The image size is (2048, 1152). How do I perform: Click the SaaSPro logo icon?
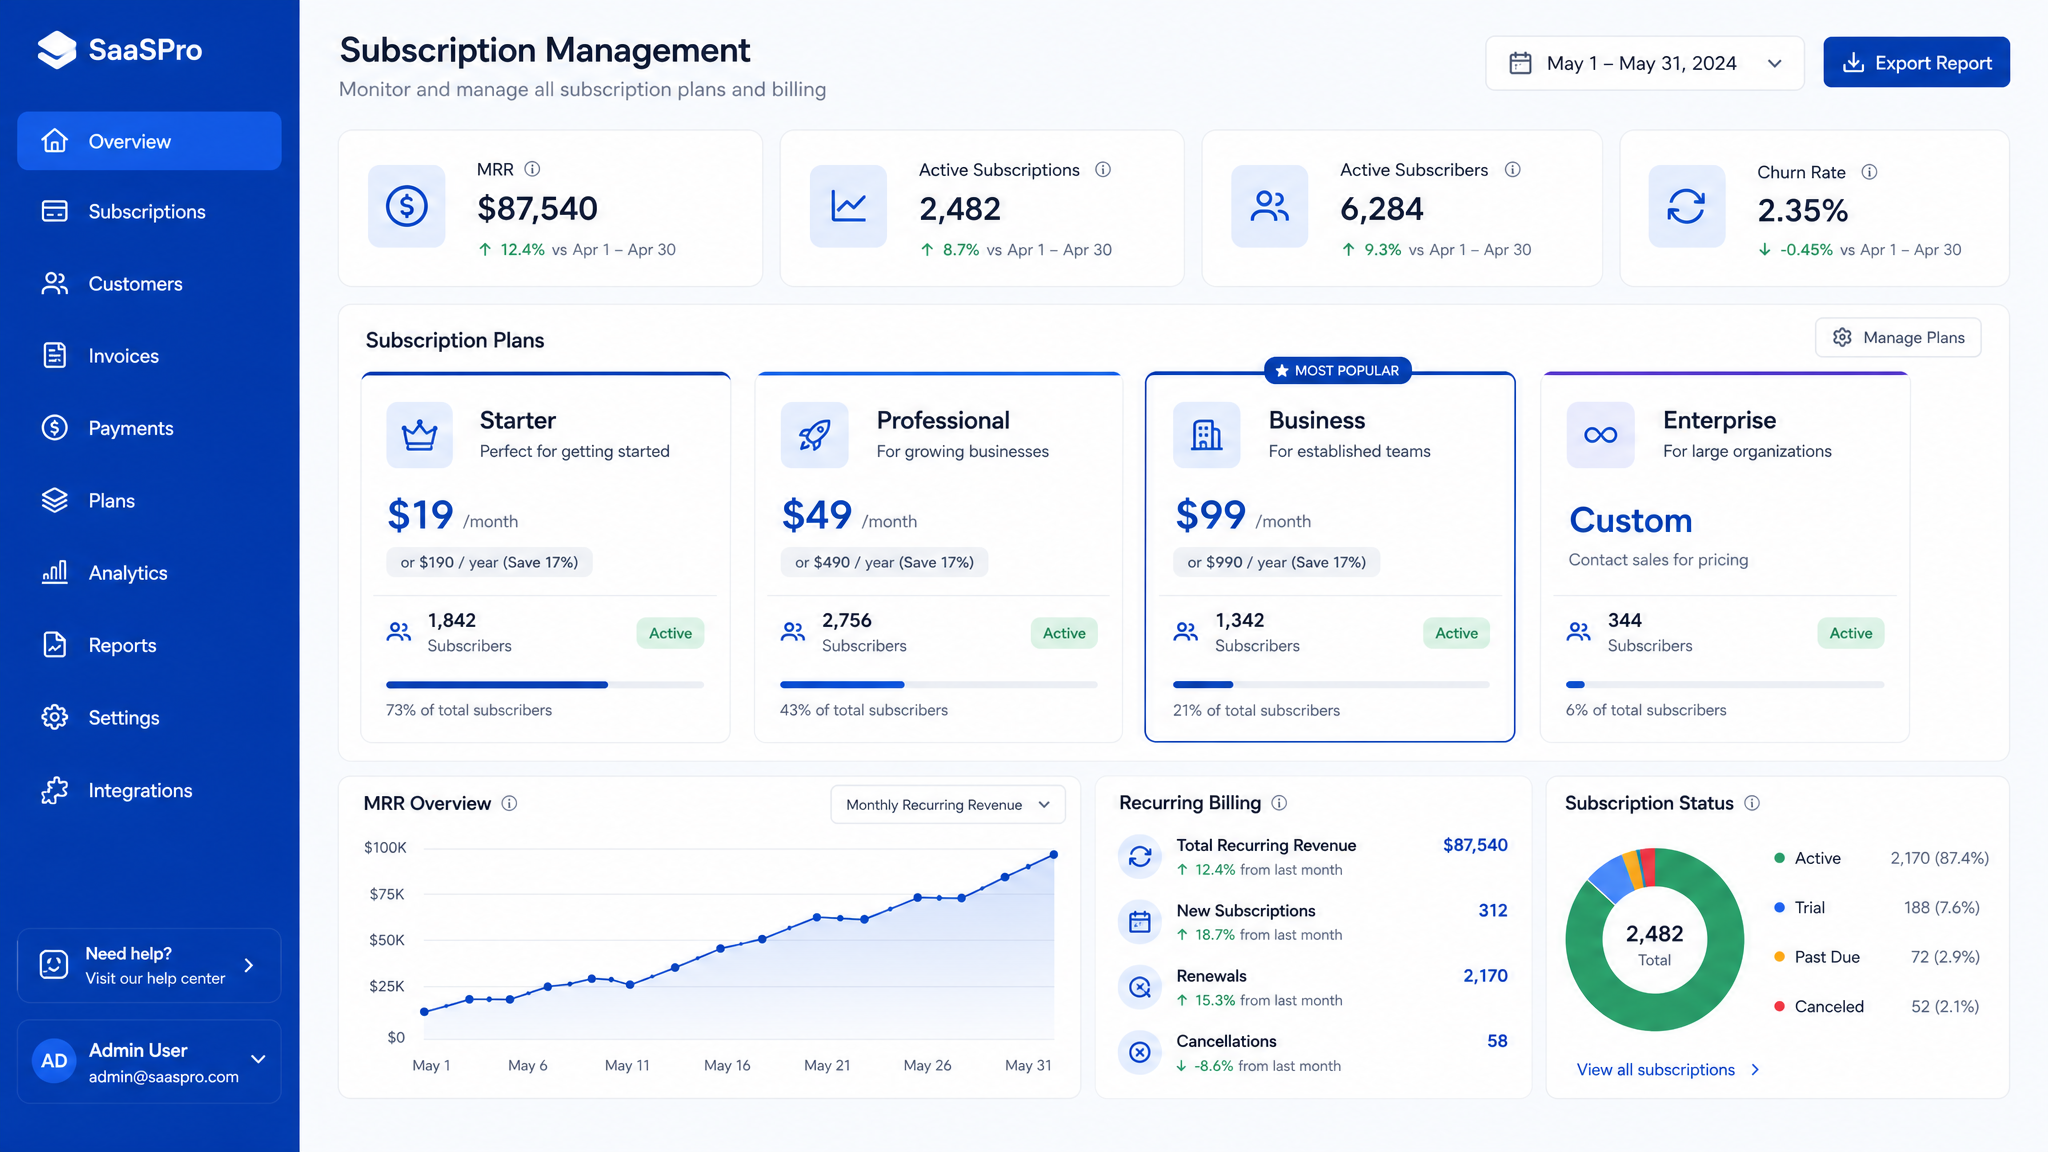click(x=57, y=50)
